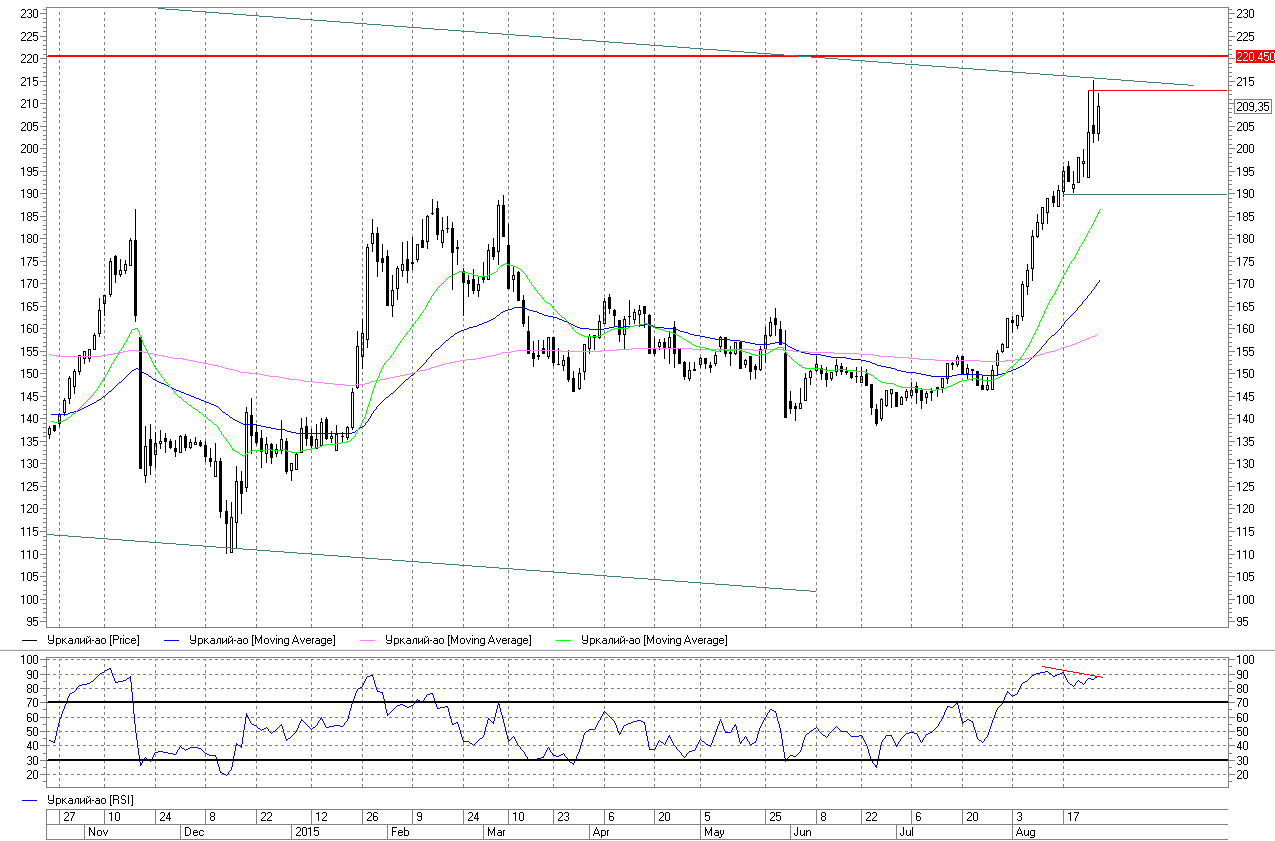Image resolution: width=1275 pixels, height=841 pixels.
Task: Click the Nov month label on time axis
Action: coord(97,832)
